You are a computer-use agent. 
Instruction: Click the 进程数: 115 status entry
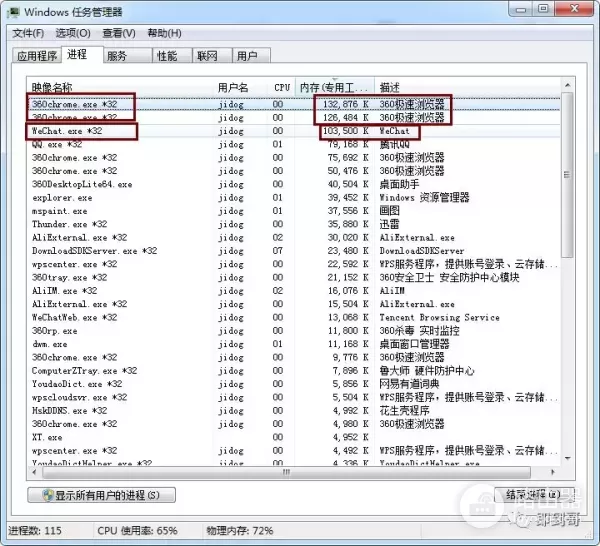(x=35, y=531)
